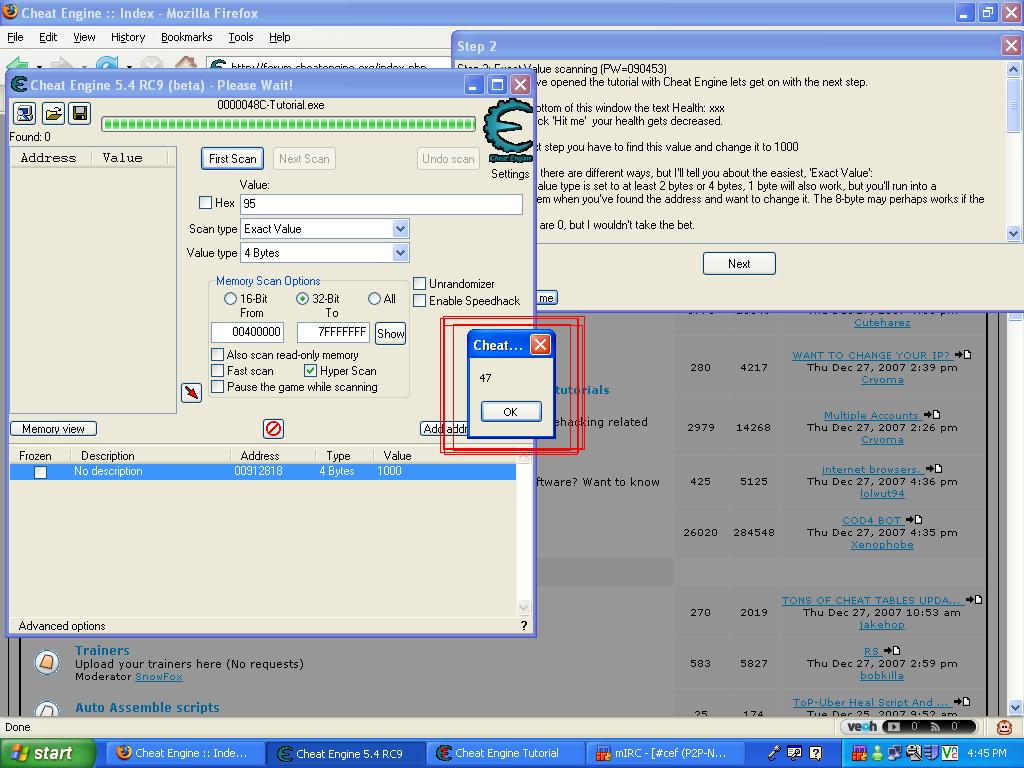Click the tray question mark icon
Screen dimensions: 1024x768
816,753
